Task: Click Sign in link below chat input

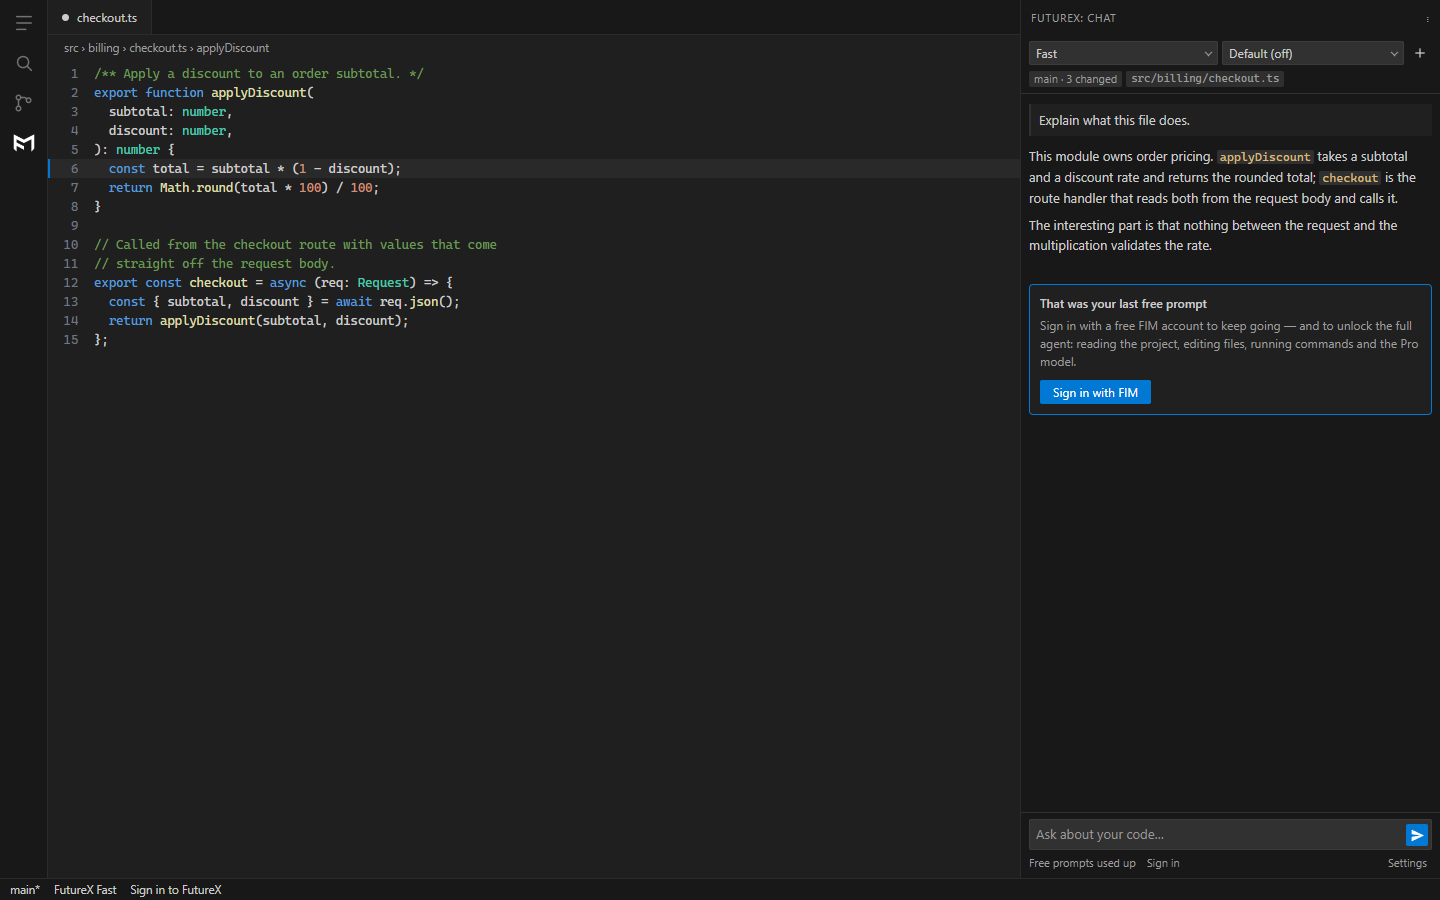Action: [x=1163, y=863]
